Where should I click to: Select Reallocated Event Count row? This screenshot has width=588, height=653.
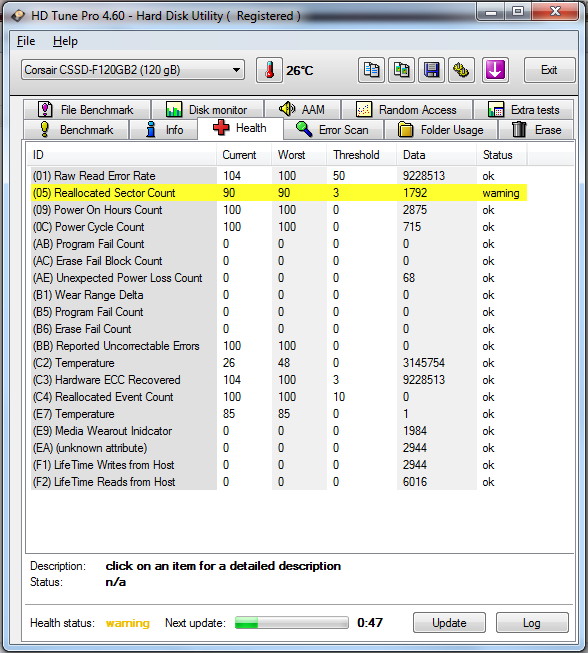point(279,397)
